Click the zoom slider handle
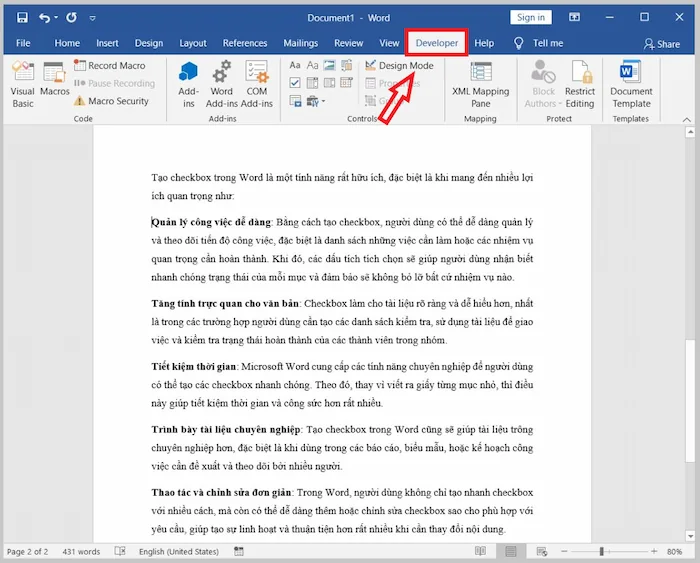This screenshot has height=563, width=700. coord(601,551)
